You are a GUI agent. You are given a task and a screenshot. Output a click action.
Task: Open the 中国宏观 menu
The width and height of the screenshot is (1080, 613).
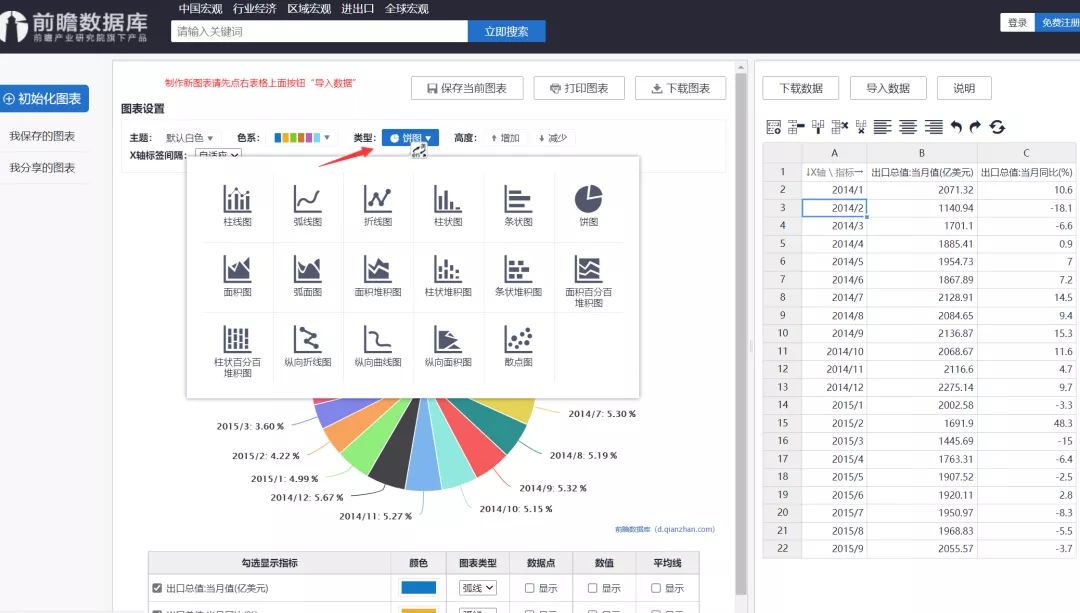click(200, 9)
